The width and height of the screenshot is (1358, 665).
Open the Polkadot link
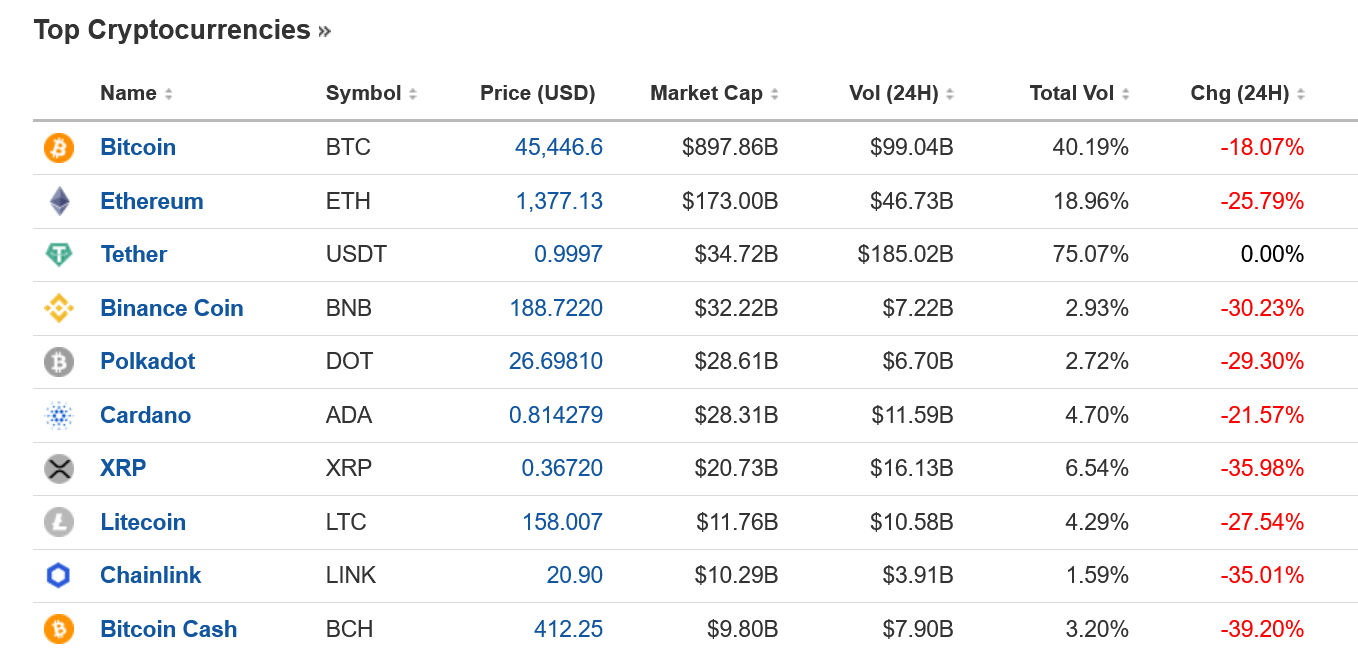point(147,362)
